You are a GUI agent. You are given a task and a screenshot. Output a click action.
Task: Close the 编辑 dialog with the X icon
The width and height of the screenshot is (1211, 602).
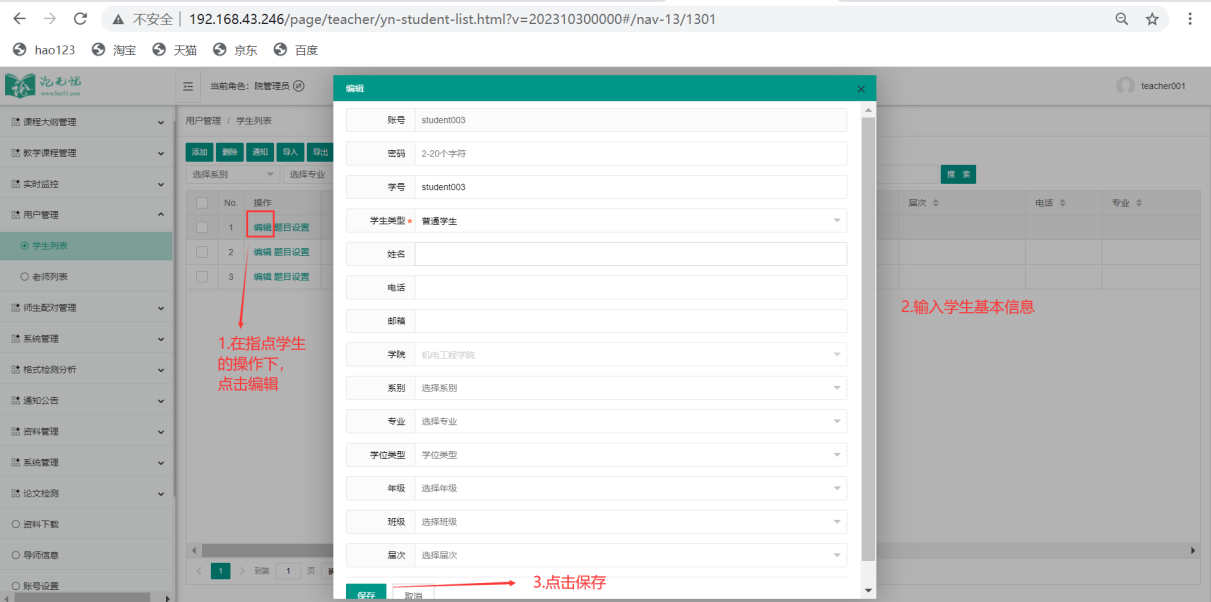pyautogui.click(x=861, y=89)
